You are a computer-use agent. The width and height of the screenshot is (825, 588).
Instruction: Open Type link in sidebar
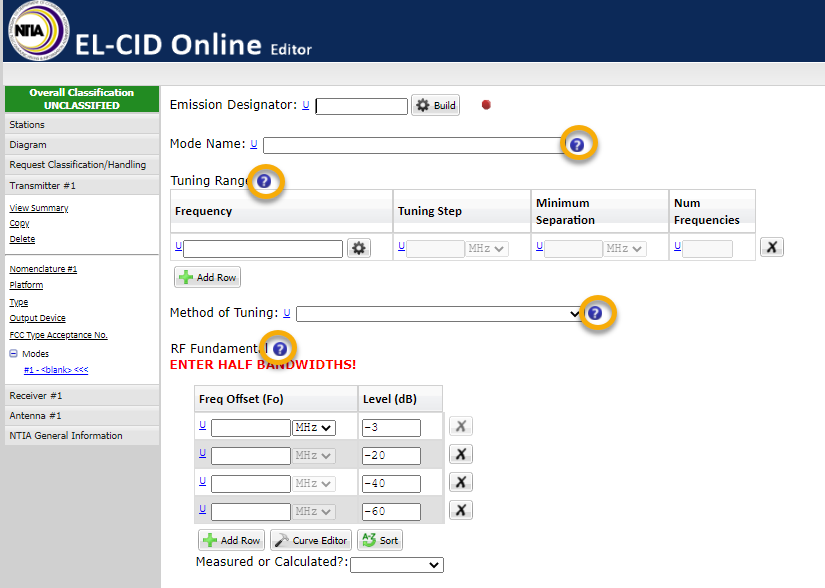(x=19, y=302)
